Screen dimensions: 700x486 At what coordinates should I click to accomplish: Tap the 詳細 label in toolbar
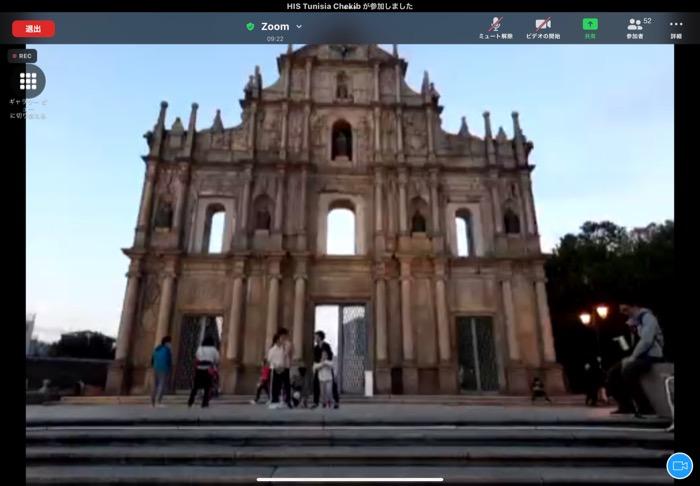676,36
